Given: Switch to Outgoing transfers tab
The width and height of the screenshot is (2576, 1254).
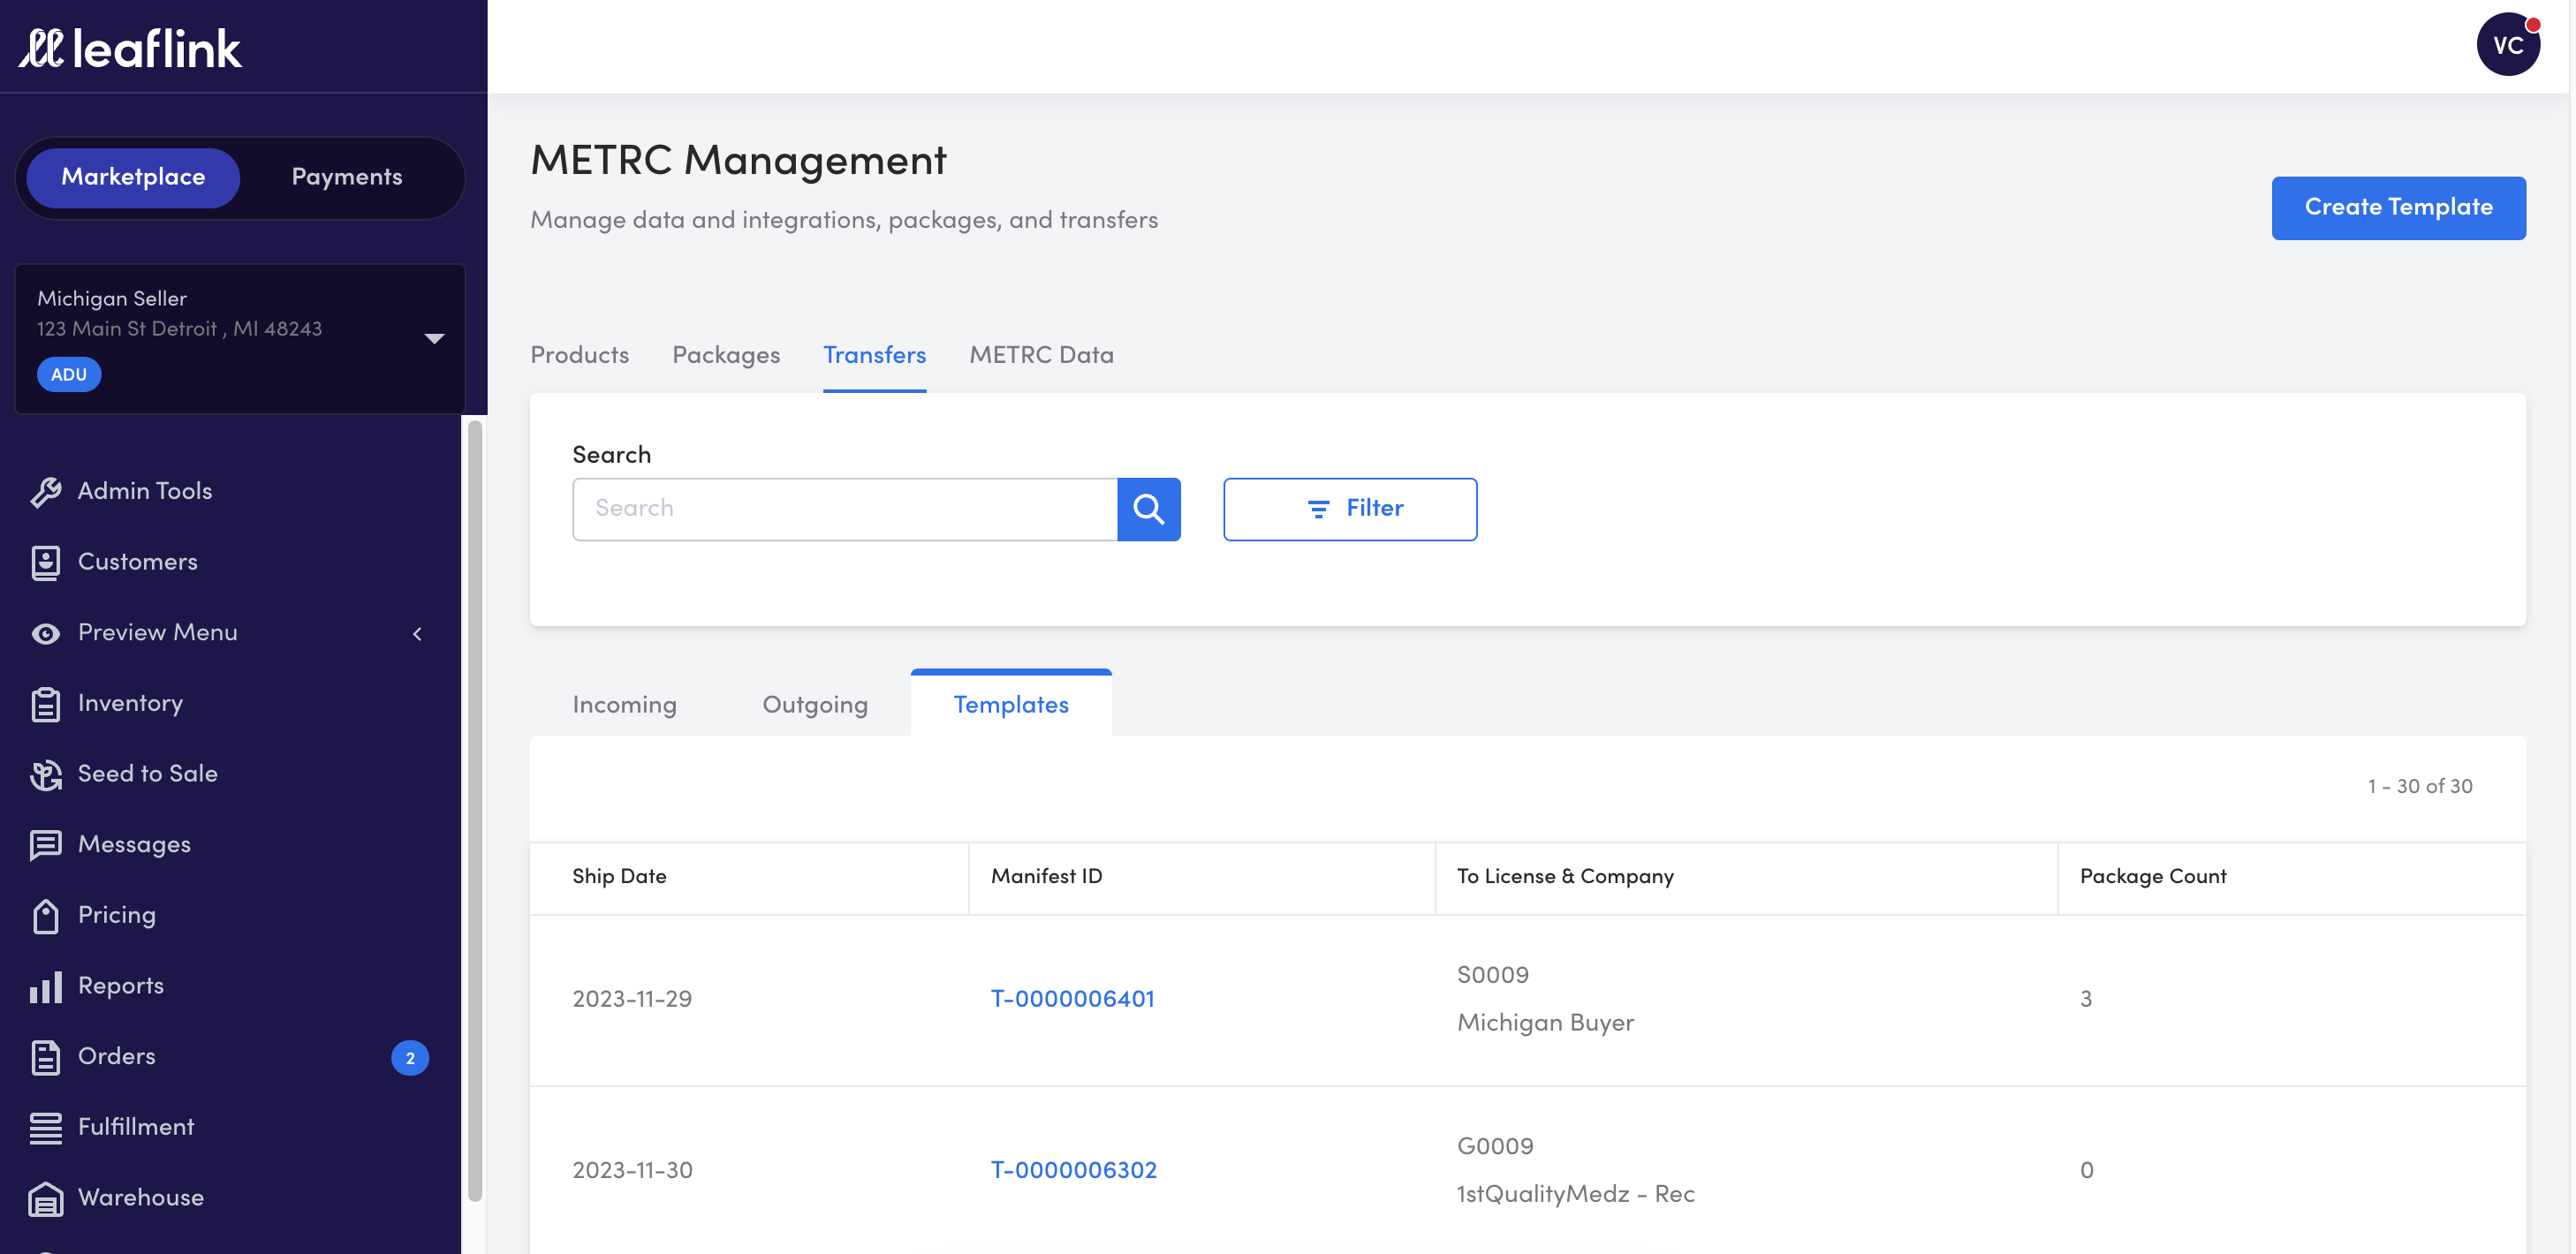Looking at the screenshot, I should coord(815,704).
